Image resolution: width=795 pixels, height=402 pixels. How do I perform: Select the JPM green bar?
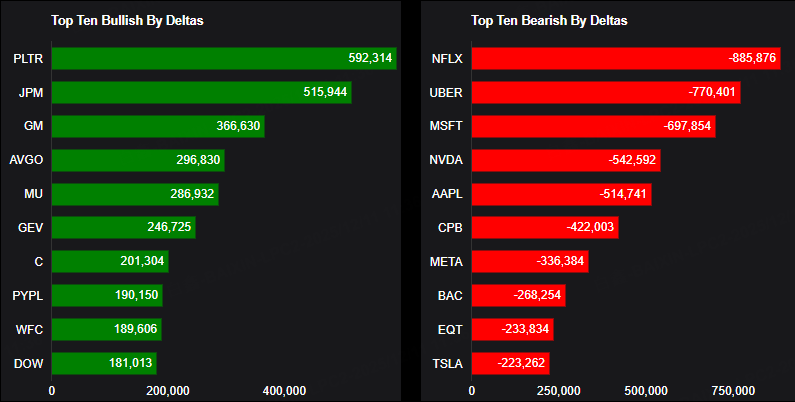coord(201,92)
